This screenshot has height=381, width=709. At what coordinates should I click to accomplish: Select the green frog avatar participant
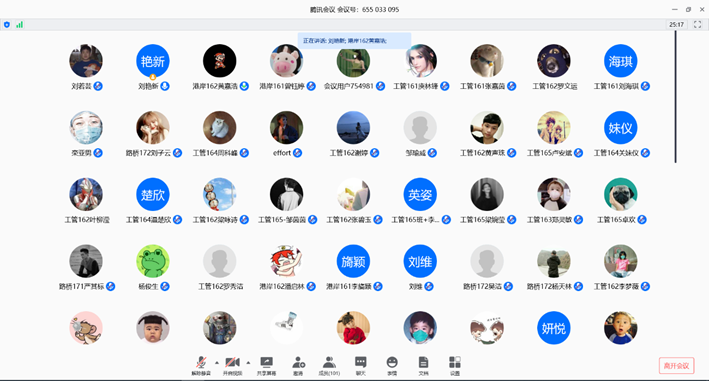click(153, 261)
